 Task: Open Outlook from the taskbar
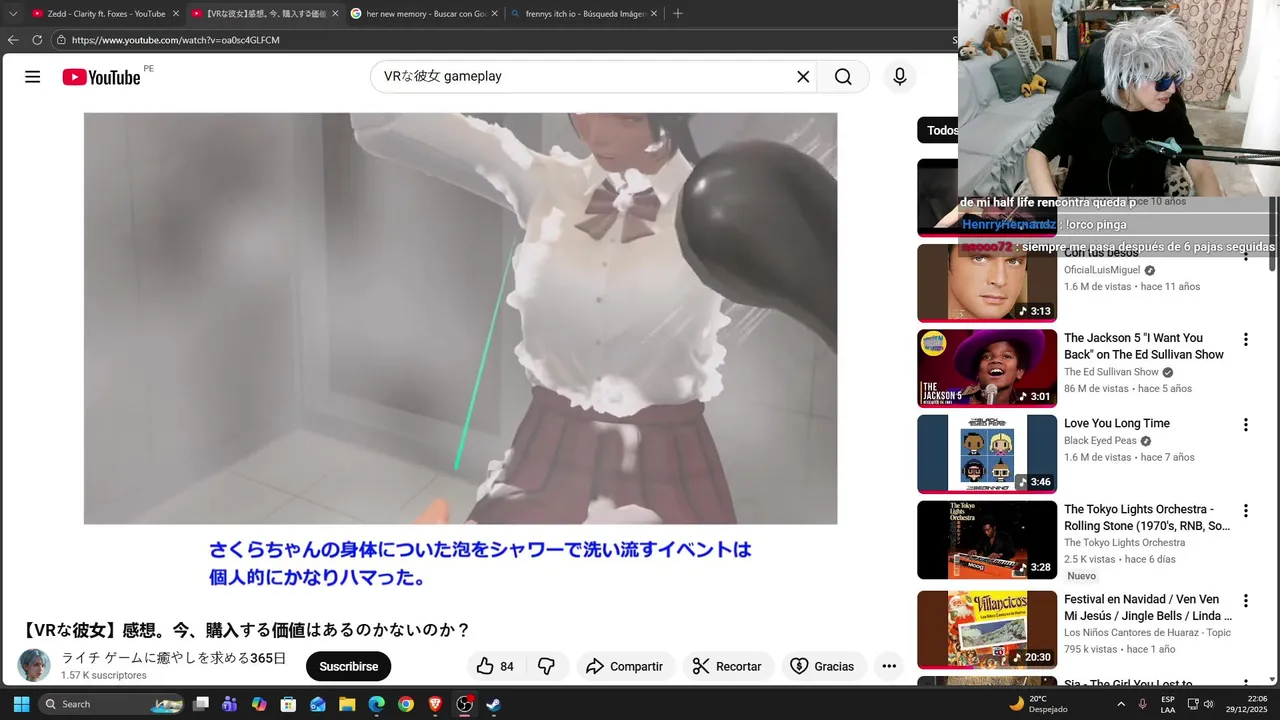[318, 704]
